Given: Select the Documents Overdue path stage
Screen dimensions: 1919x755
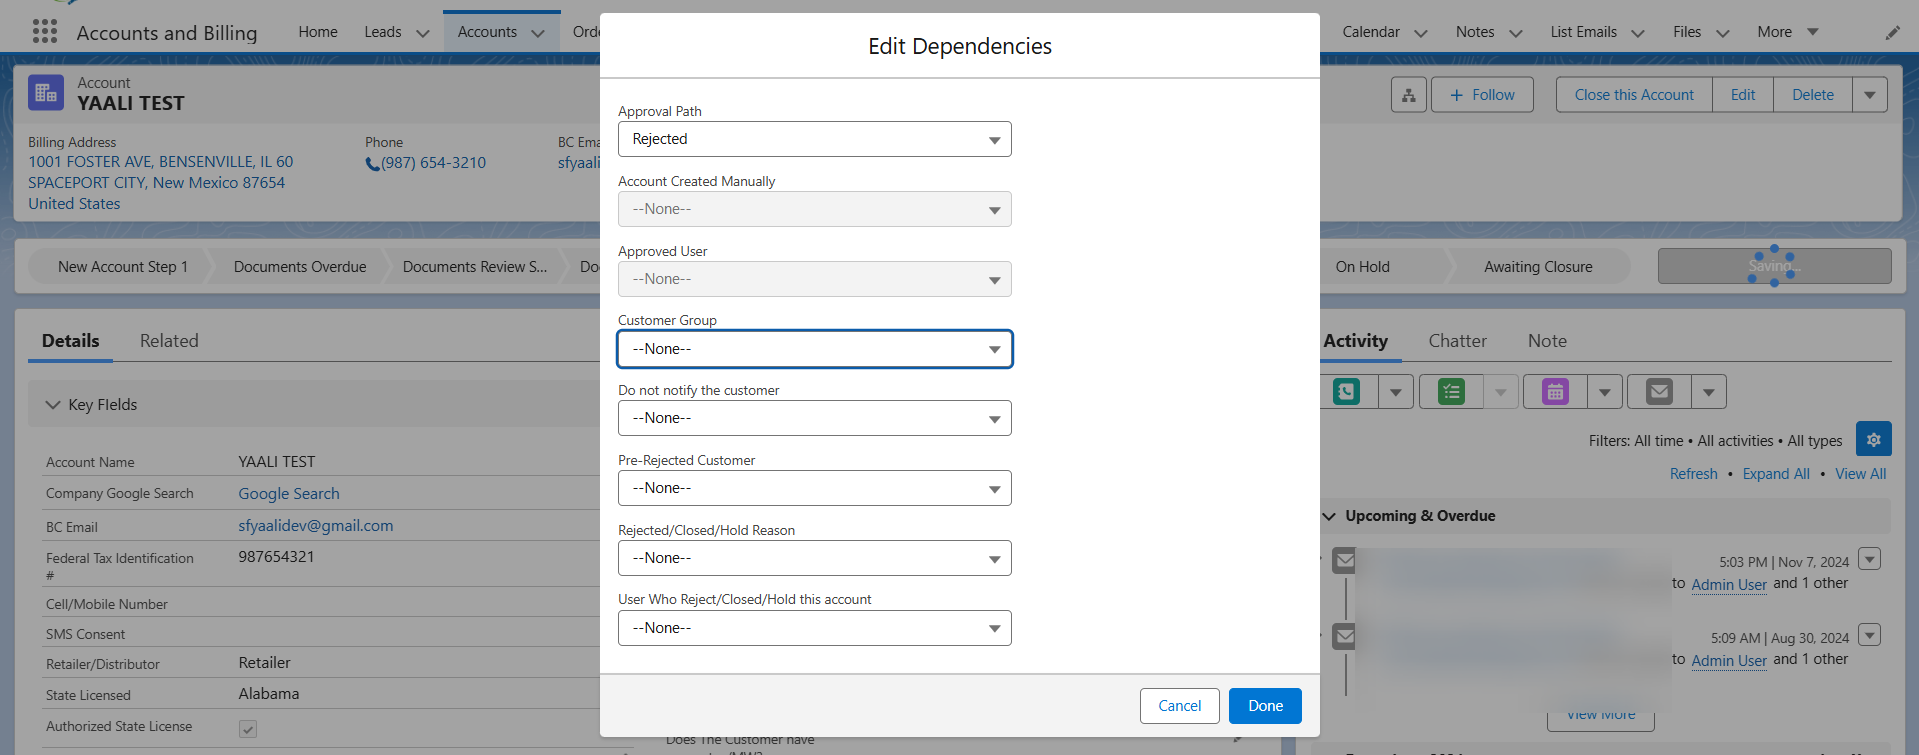Looking at the screenshot, I should (x=299, y=267).
